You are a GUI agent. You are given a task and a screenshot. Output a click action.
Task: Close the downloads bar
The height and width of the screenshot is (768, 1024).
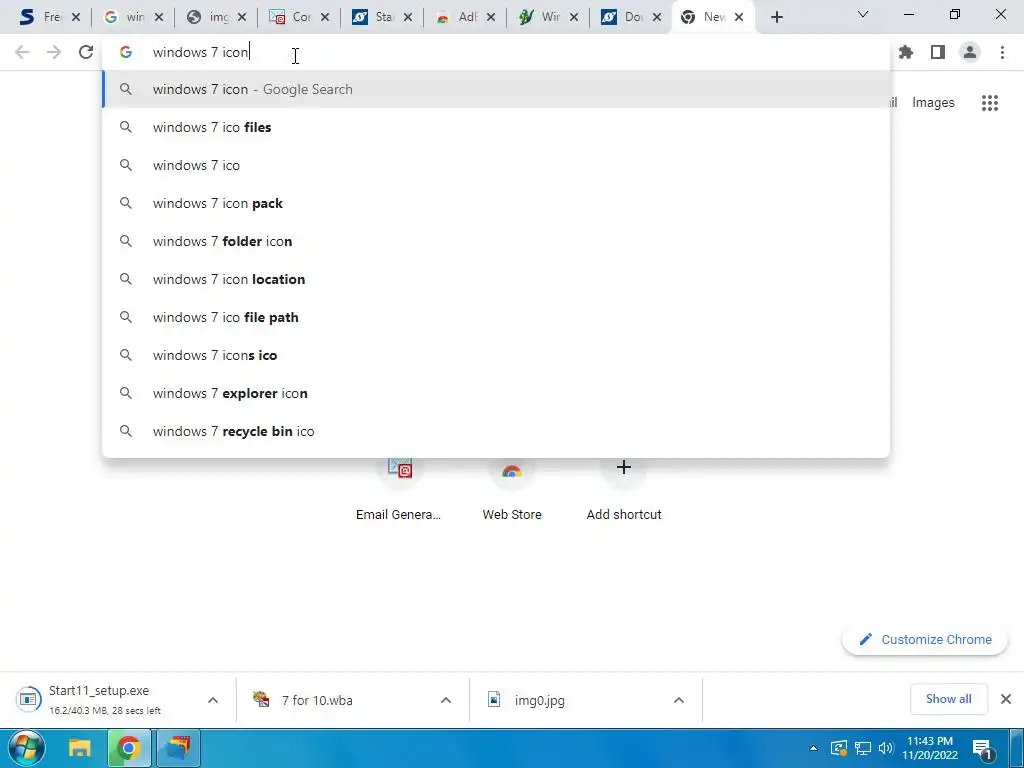click(x=1006, y=699)
